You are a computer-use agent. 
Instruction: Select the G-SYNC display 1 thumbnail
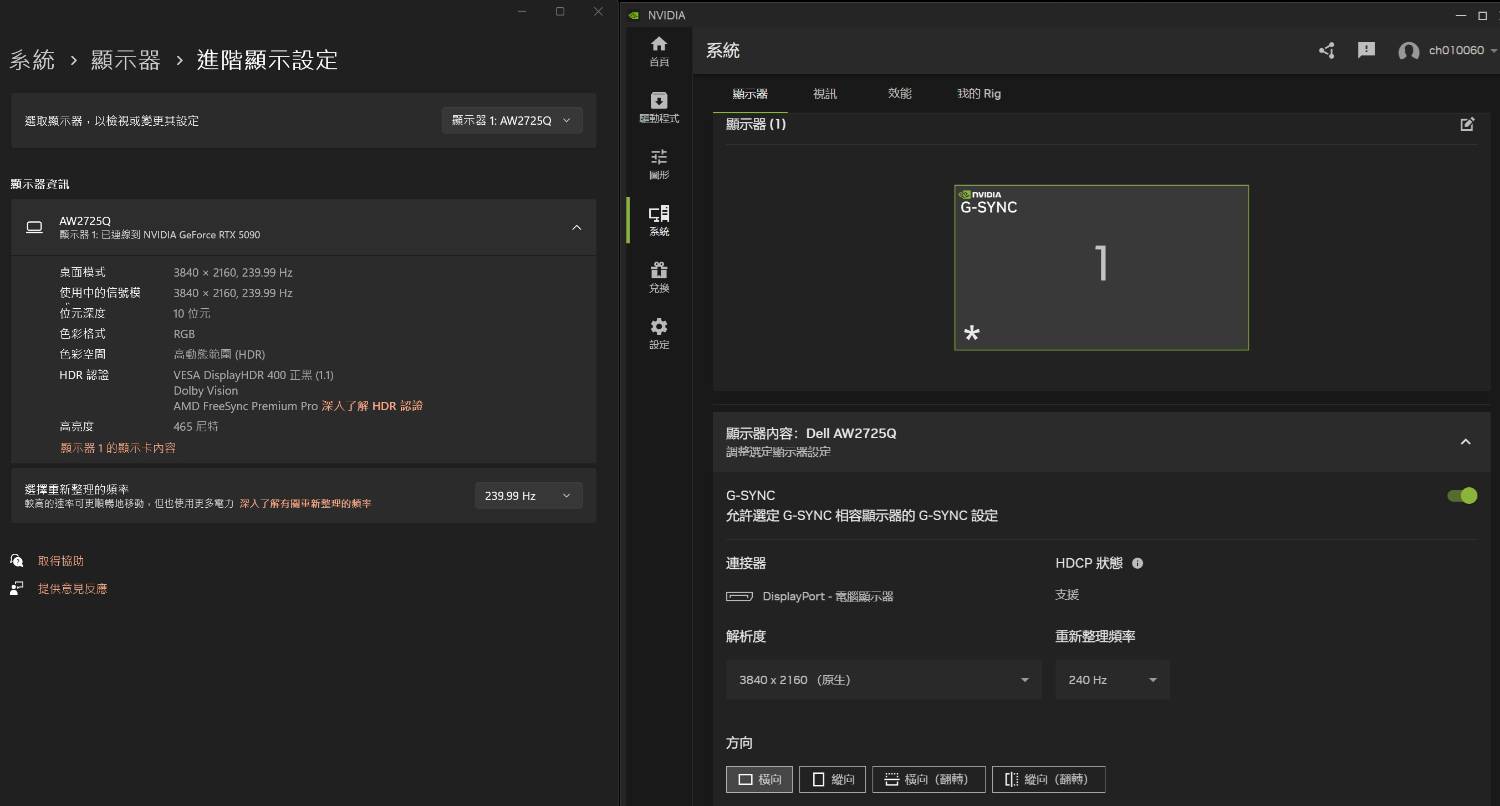pos(1101,267)
